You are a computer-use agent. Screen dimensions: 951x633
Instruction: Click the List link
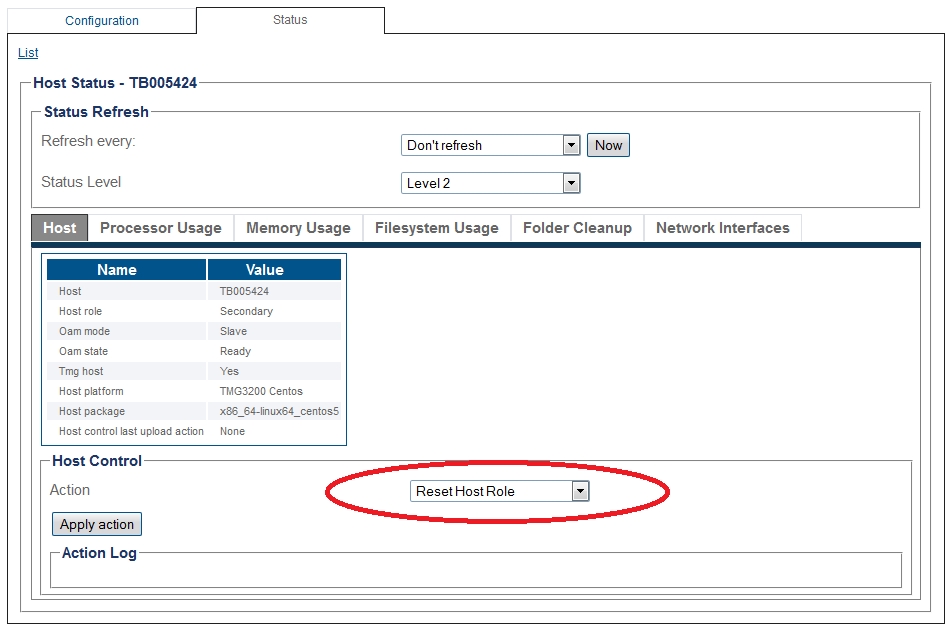tap(28, 53)
